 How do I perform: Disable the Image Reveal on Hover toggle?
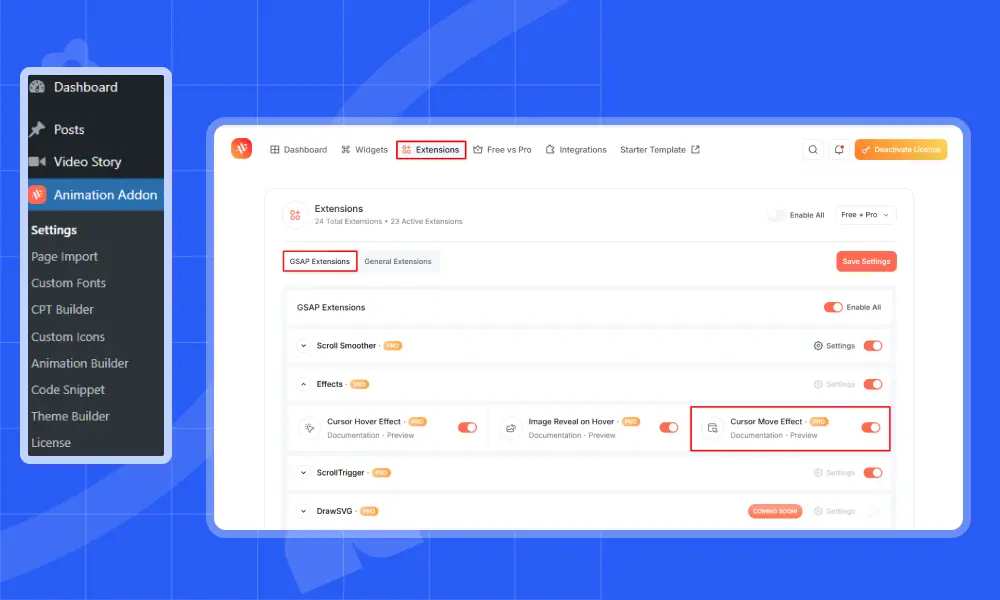pyautogui.click(x=668, y=428)
